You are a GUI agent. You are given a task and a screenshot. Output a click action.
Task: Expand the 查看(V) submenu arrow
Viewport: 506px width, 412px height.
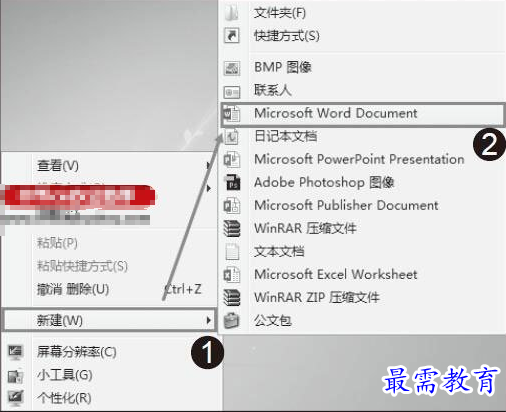coord(208,165)
